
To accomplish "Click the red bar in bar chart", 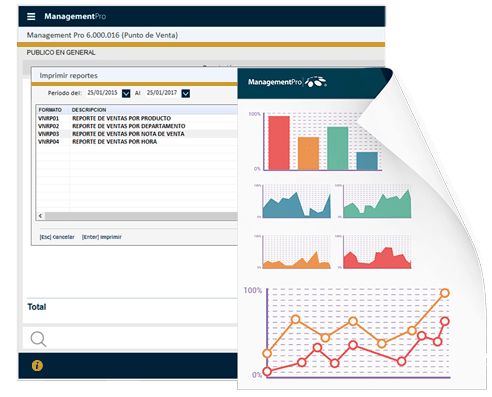I will pos(279,143).
